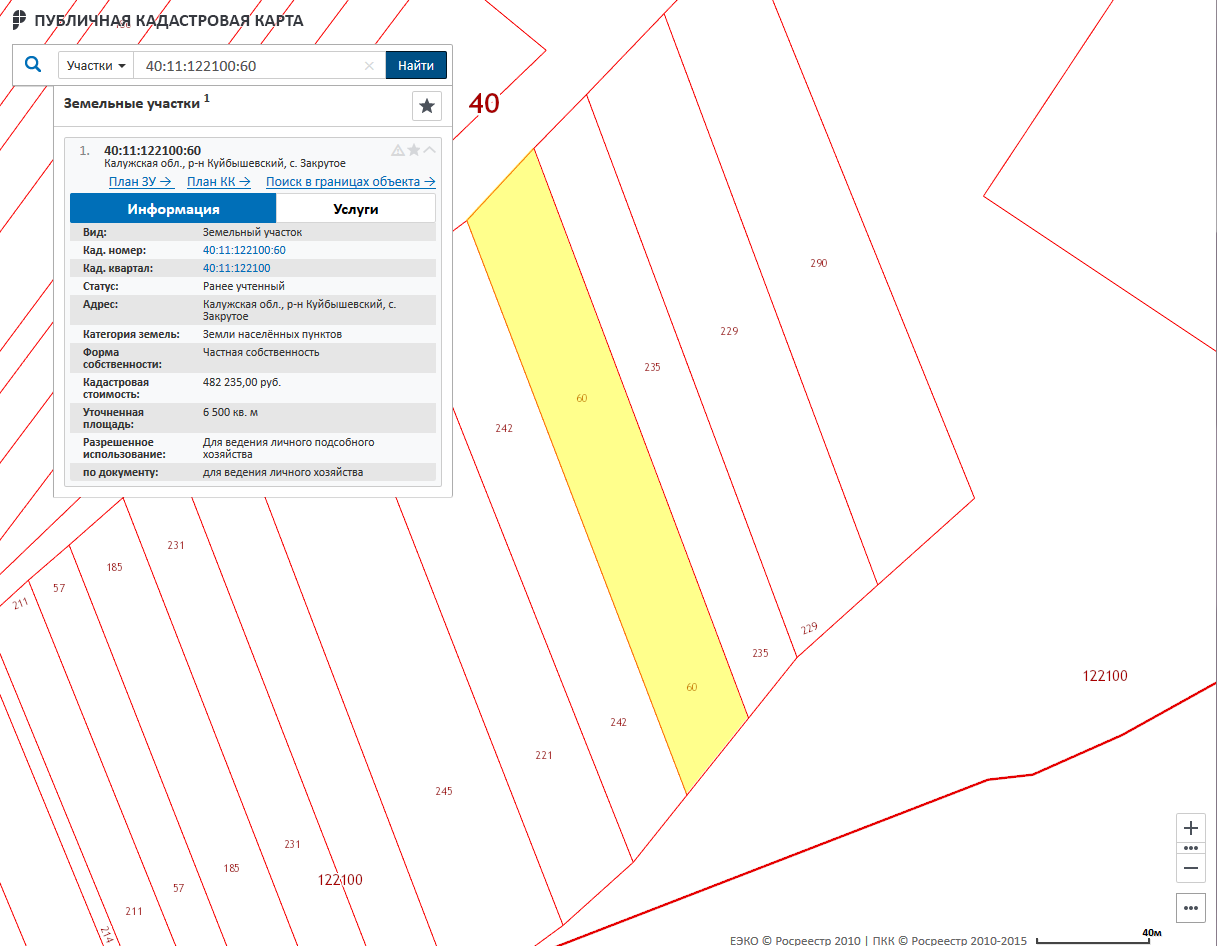Image resolution: width=1217 pixels, height=946 pixels.
Task: Open the favorites star button in results header
Action: coord(427,106)
